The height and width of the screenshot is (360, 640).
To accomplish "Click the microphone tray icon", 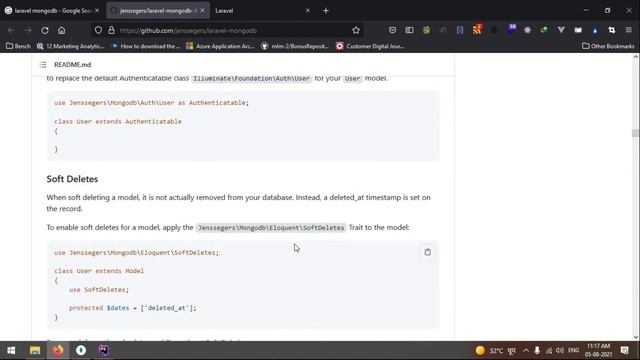I will pos(537,351).
